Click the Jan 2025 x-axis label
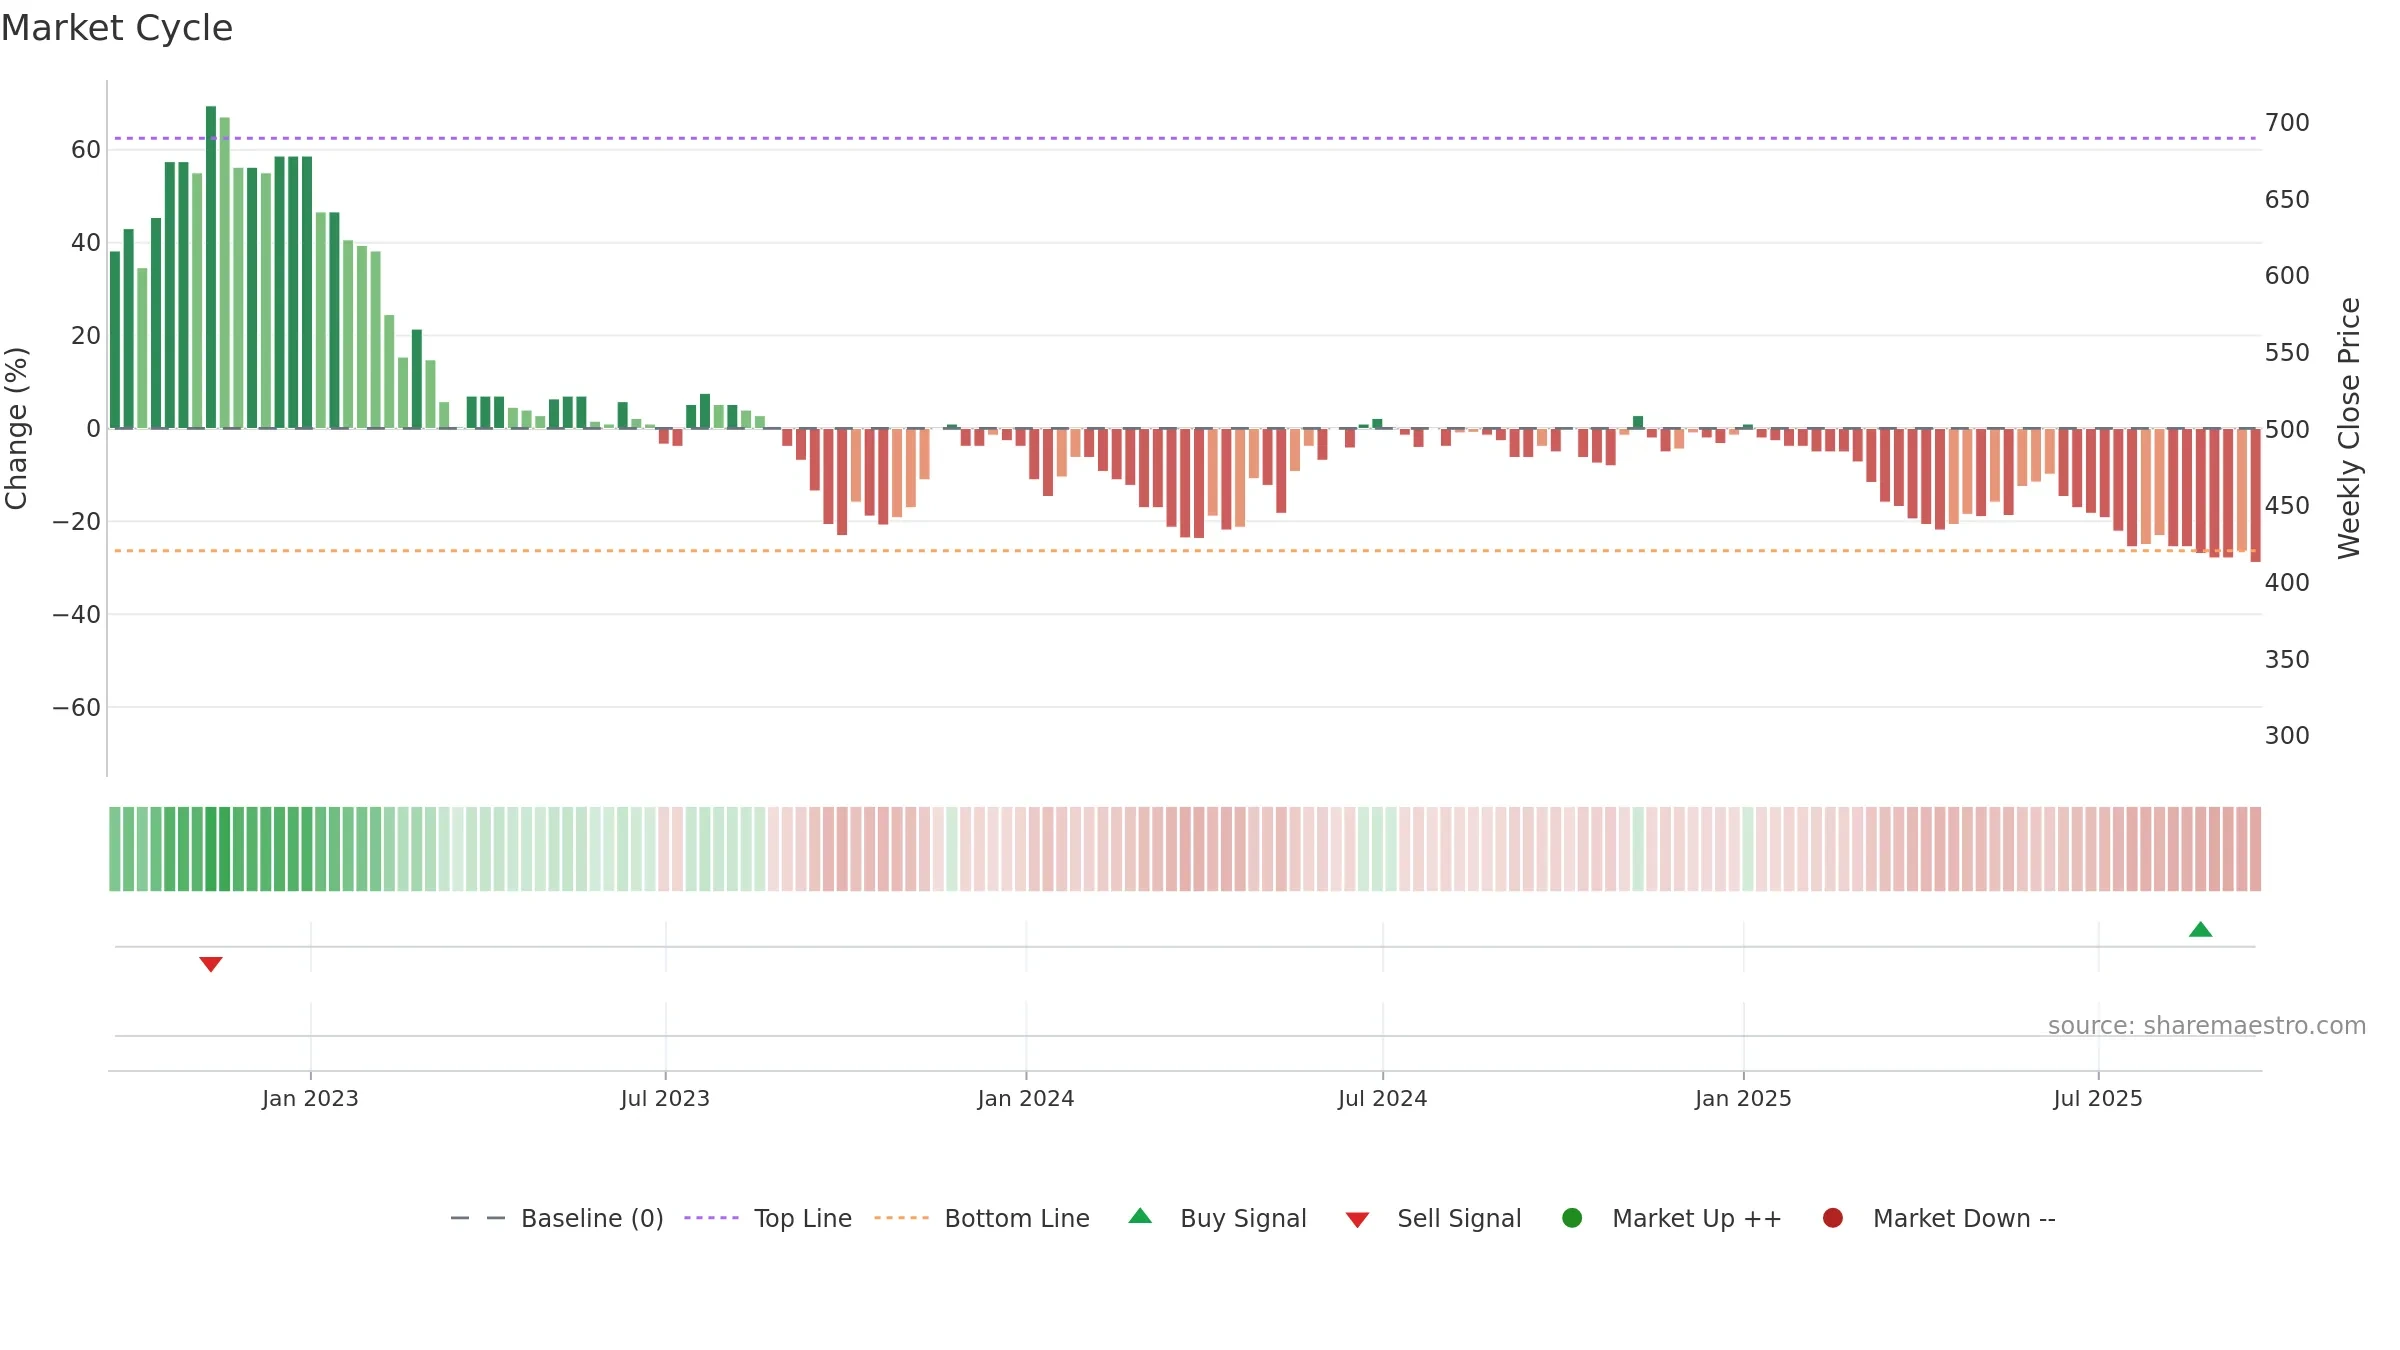Viewport: 2400px width, 1350px height. [1743, 1098]
